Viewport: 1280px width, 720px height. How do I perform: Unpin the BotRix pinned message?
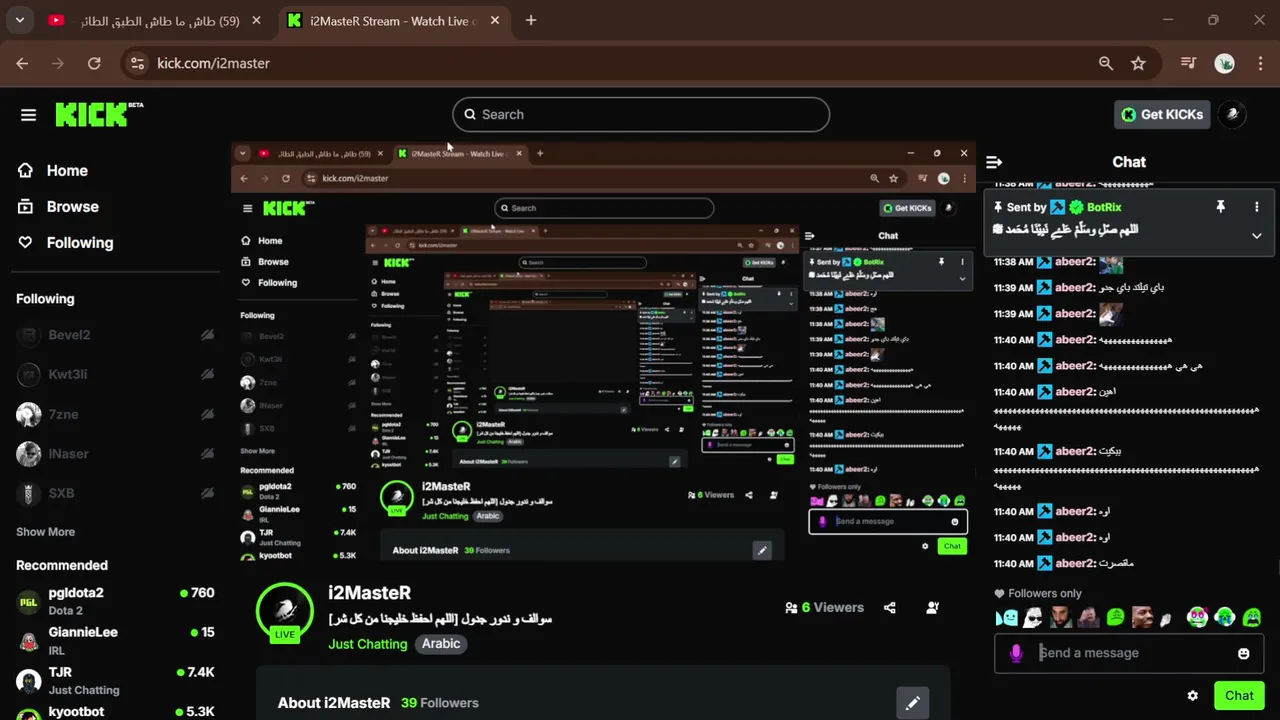(x=1220, y=207)
